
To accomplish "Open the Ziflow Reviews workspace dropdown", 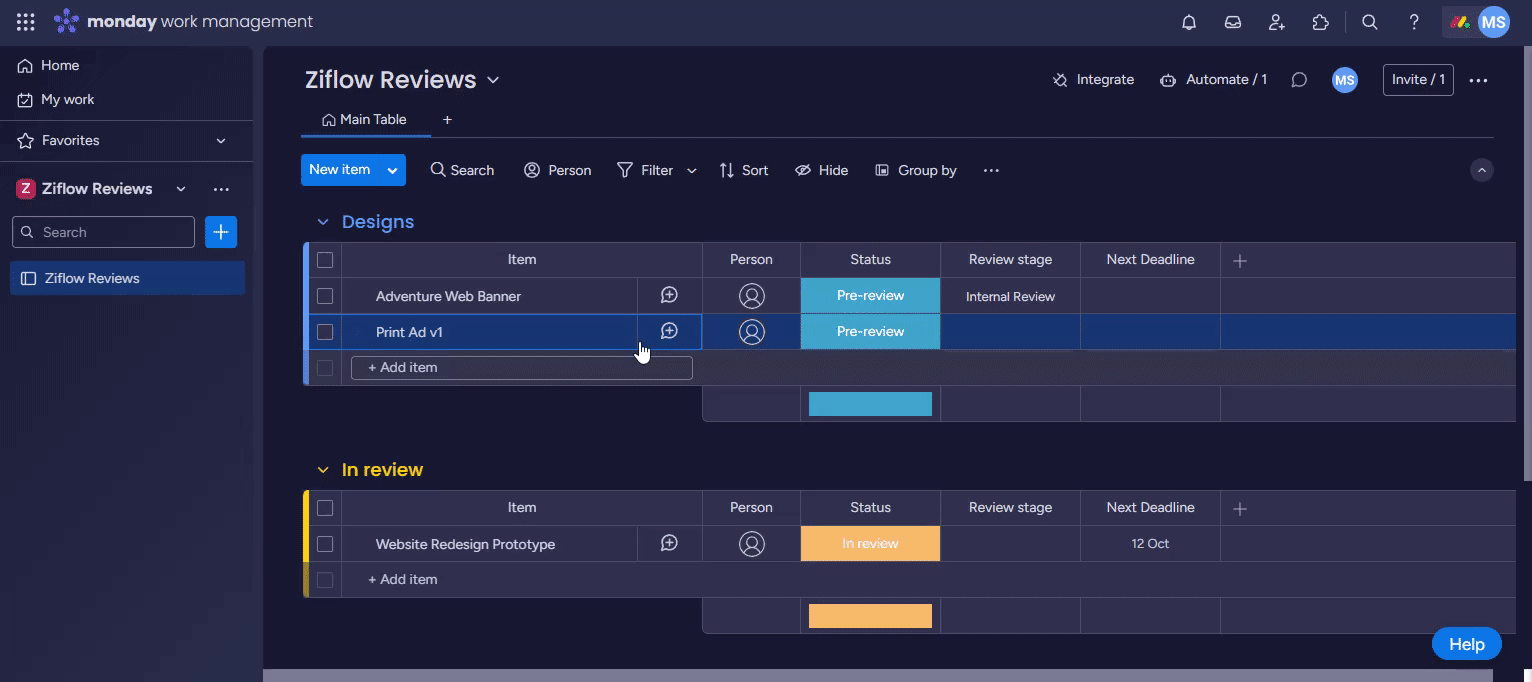I will click(181, 189).
